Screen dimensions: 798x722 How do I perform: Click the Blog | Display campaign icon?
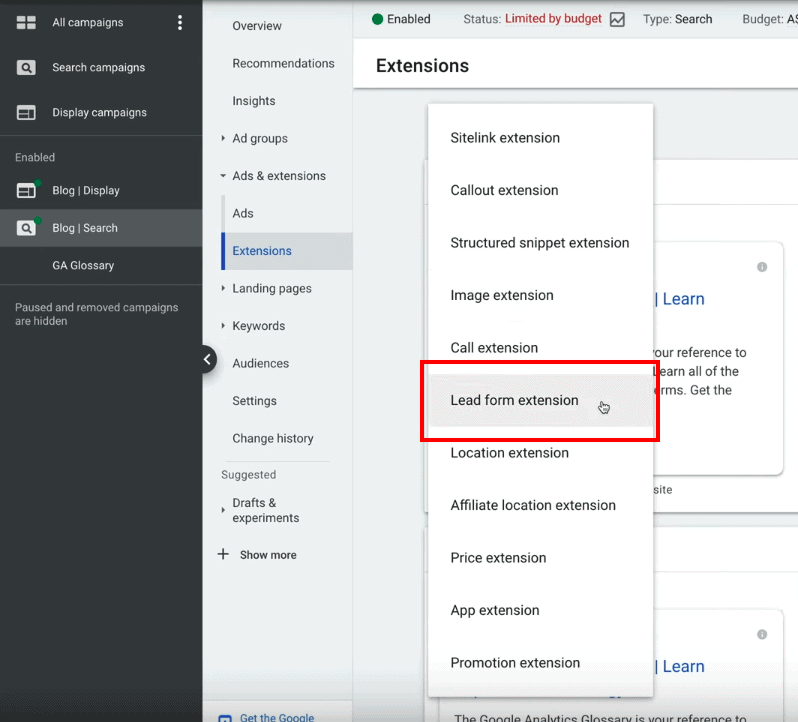[x=27, y=190]
